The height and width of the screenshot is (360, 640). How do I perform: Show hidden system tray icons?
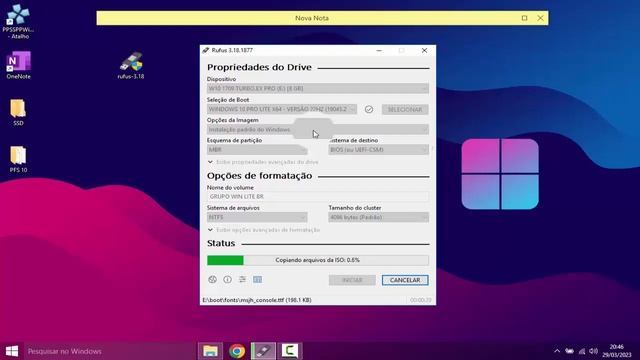point(557,351)
